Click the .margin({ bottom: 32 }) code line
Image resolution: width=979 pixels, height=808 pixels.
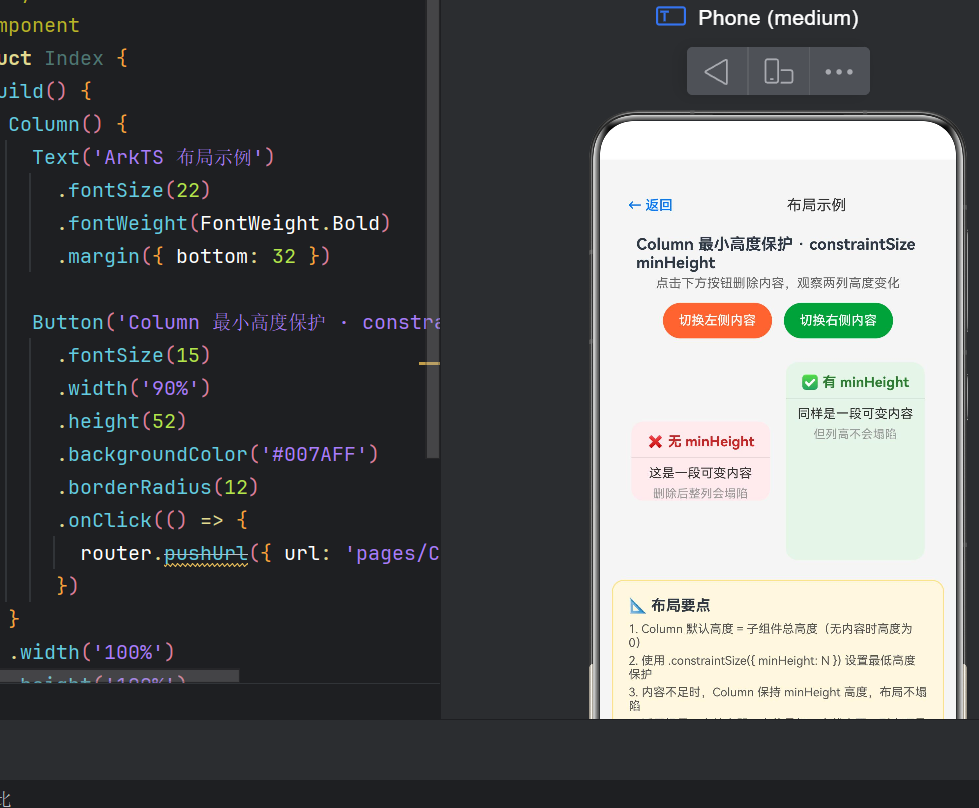coord(194,257)
